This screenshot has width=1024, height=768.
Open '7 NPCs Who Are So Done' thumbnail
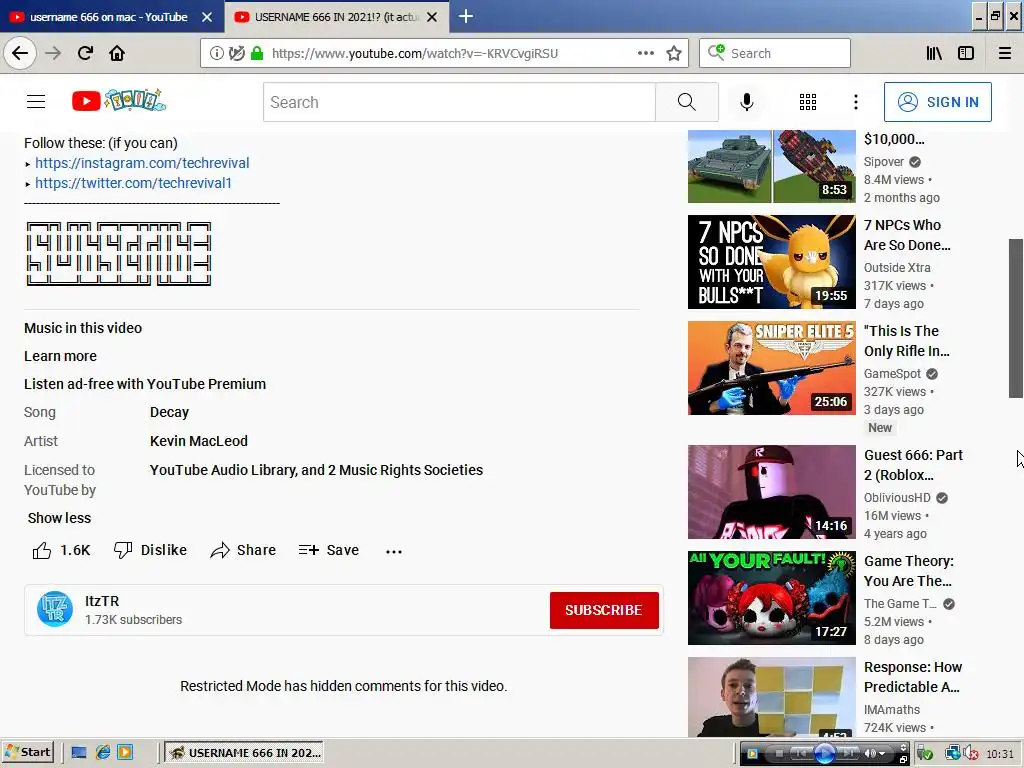pos(771,262)
